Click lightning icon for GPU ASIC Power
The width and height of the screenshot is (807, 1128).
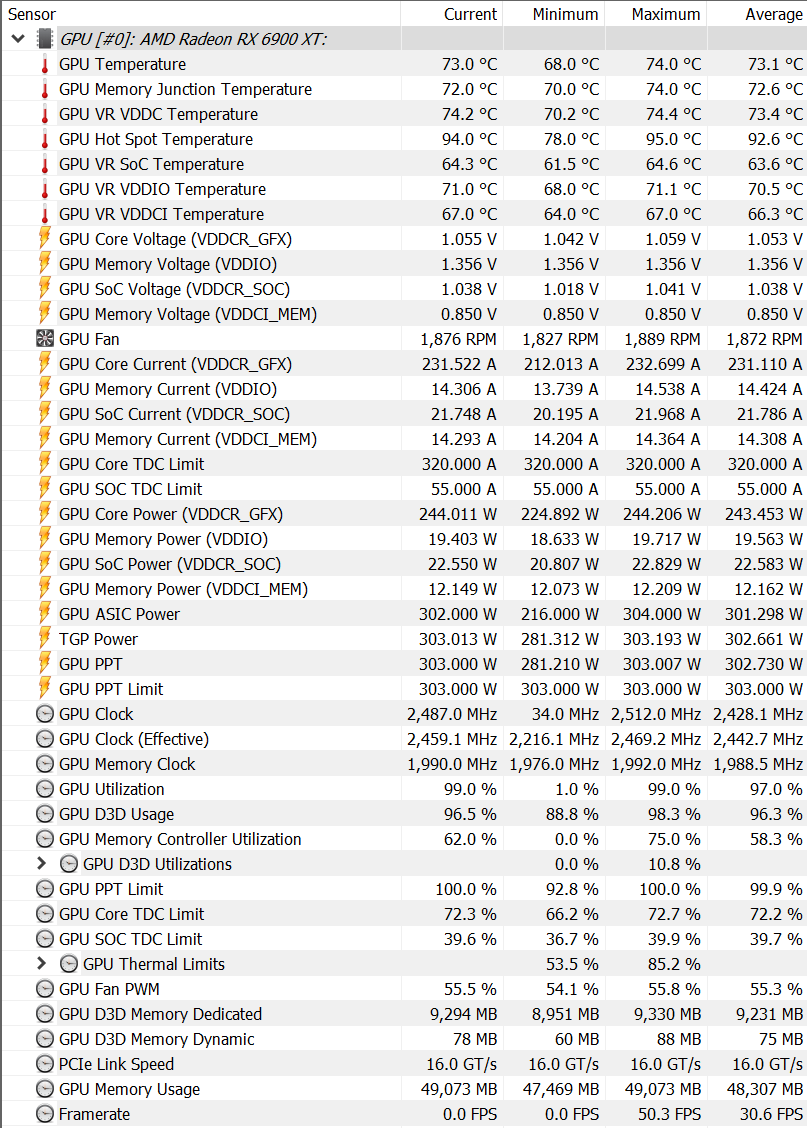[45, 614]
